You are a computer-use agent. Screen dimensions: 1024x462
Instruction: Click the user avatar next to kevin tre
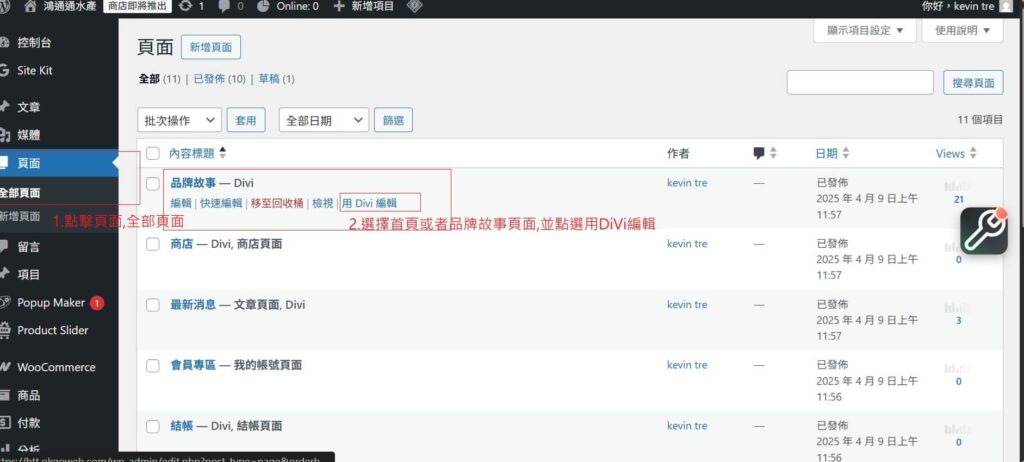tap(1005, 6)
